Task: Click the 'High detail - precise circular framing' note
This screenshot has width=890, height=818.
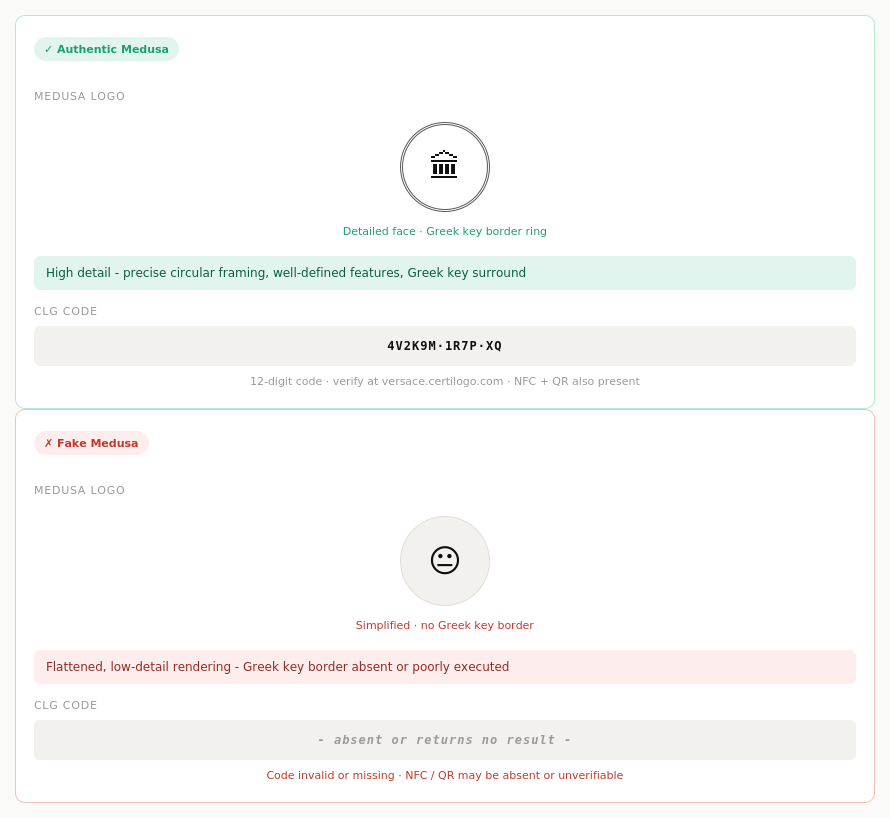Action: pyautogui.click(x=444, y=273)
